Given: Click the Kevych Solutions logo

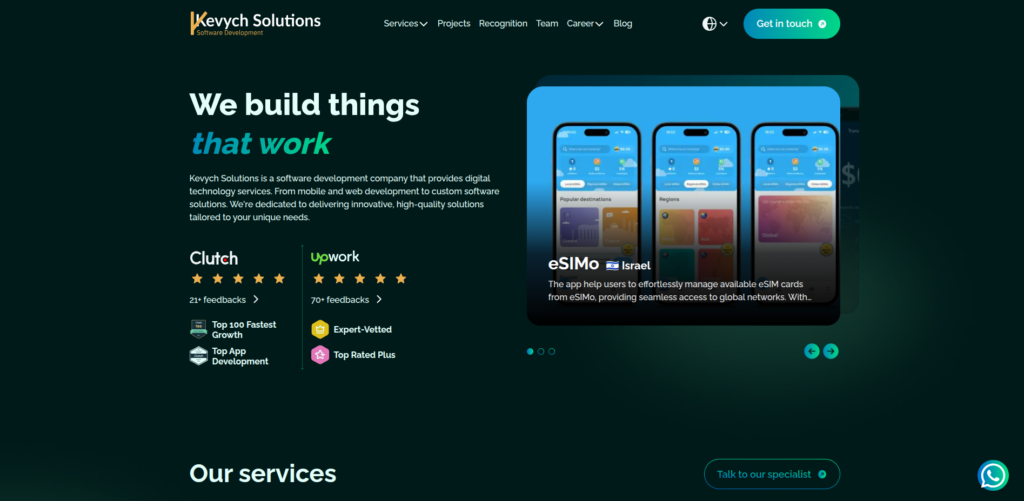Looking at the screenshot, I should coord(255,24).
